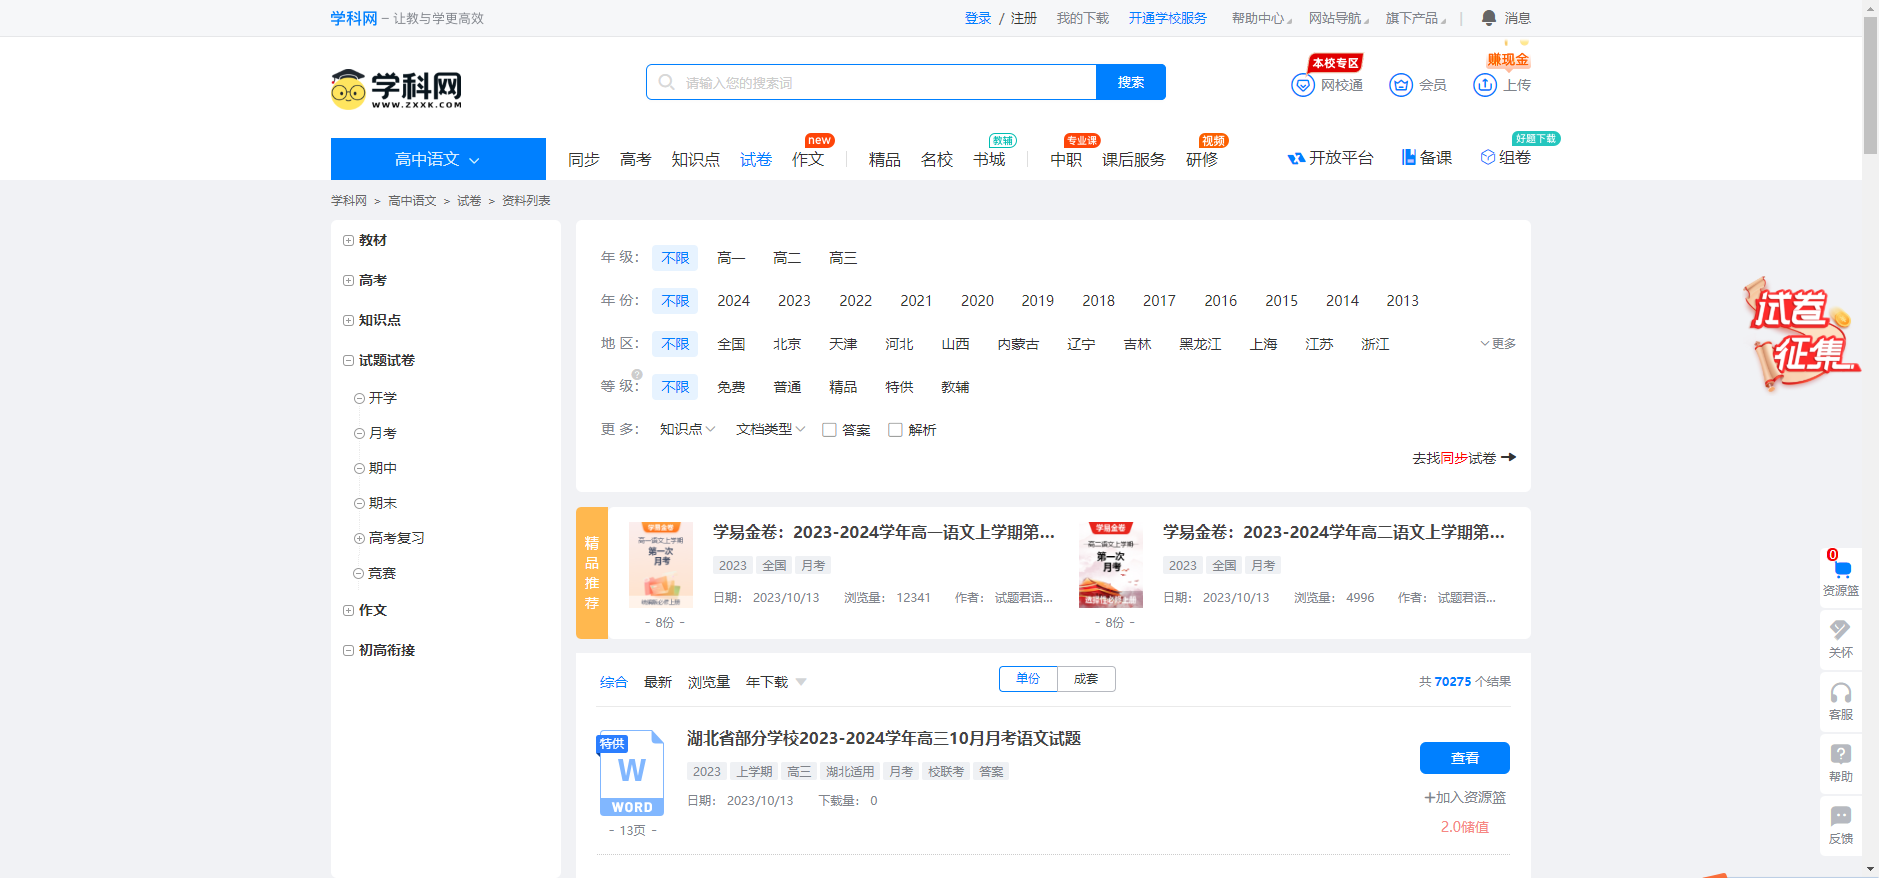Open 开通学校服务 link
1879x878 pixels.
coord(1168,18)
